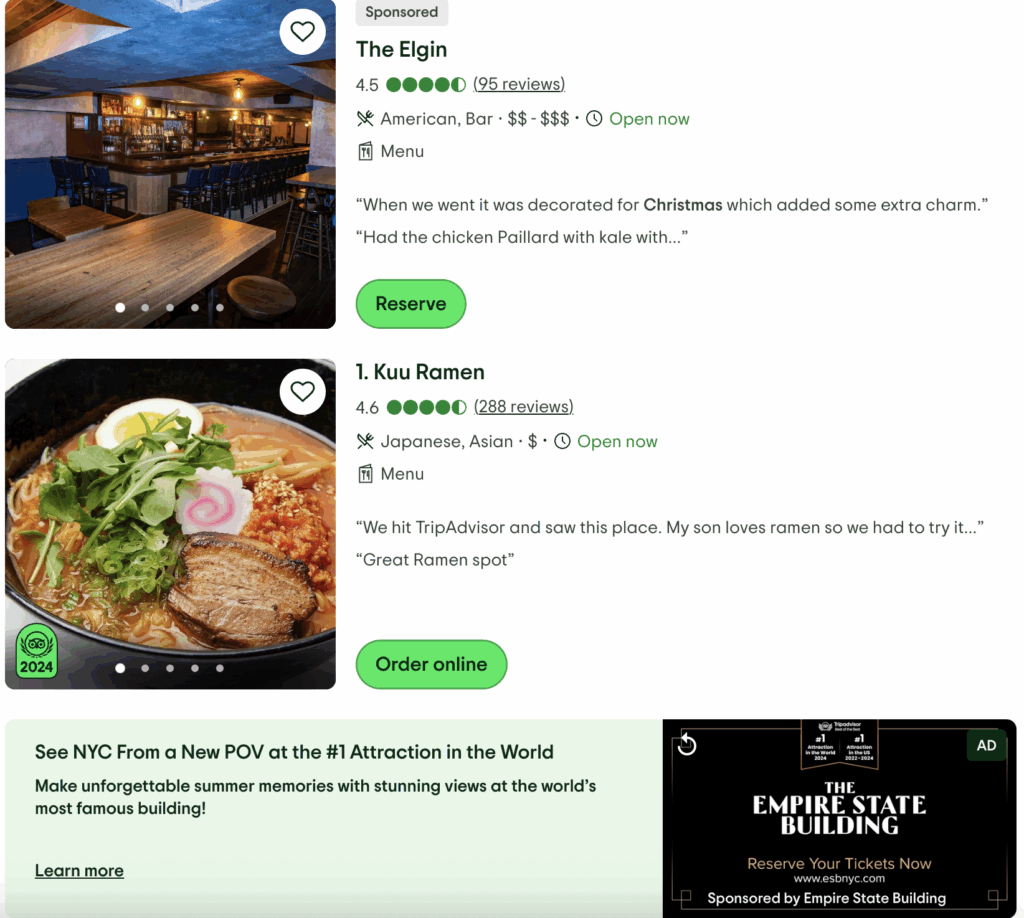
Task: Click the cuisine utensils icon for Kuu Ramen
Action: tap(365, 441)
